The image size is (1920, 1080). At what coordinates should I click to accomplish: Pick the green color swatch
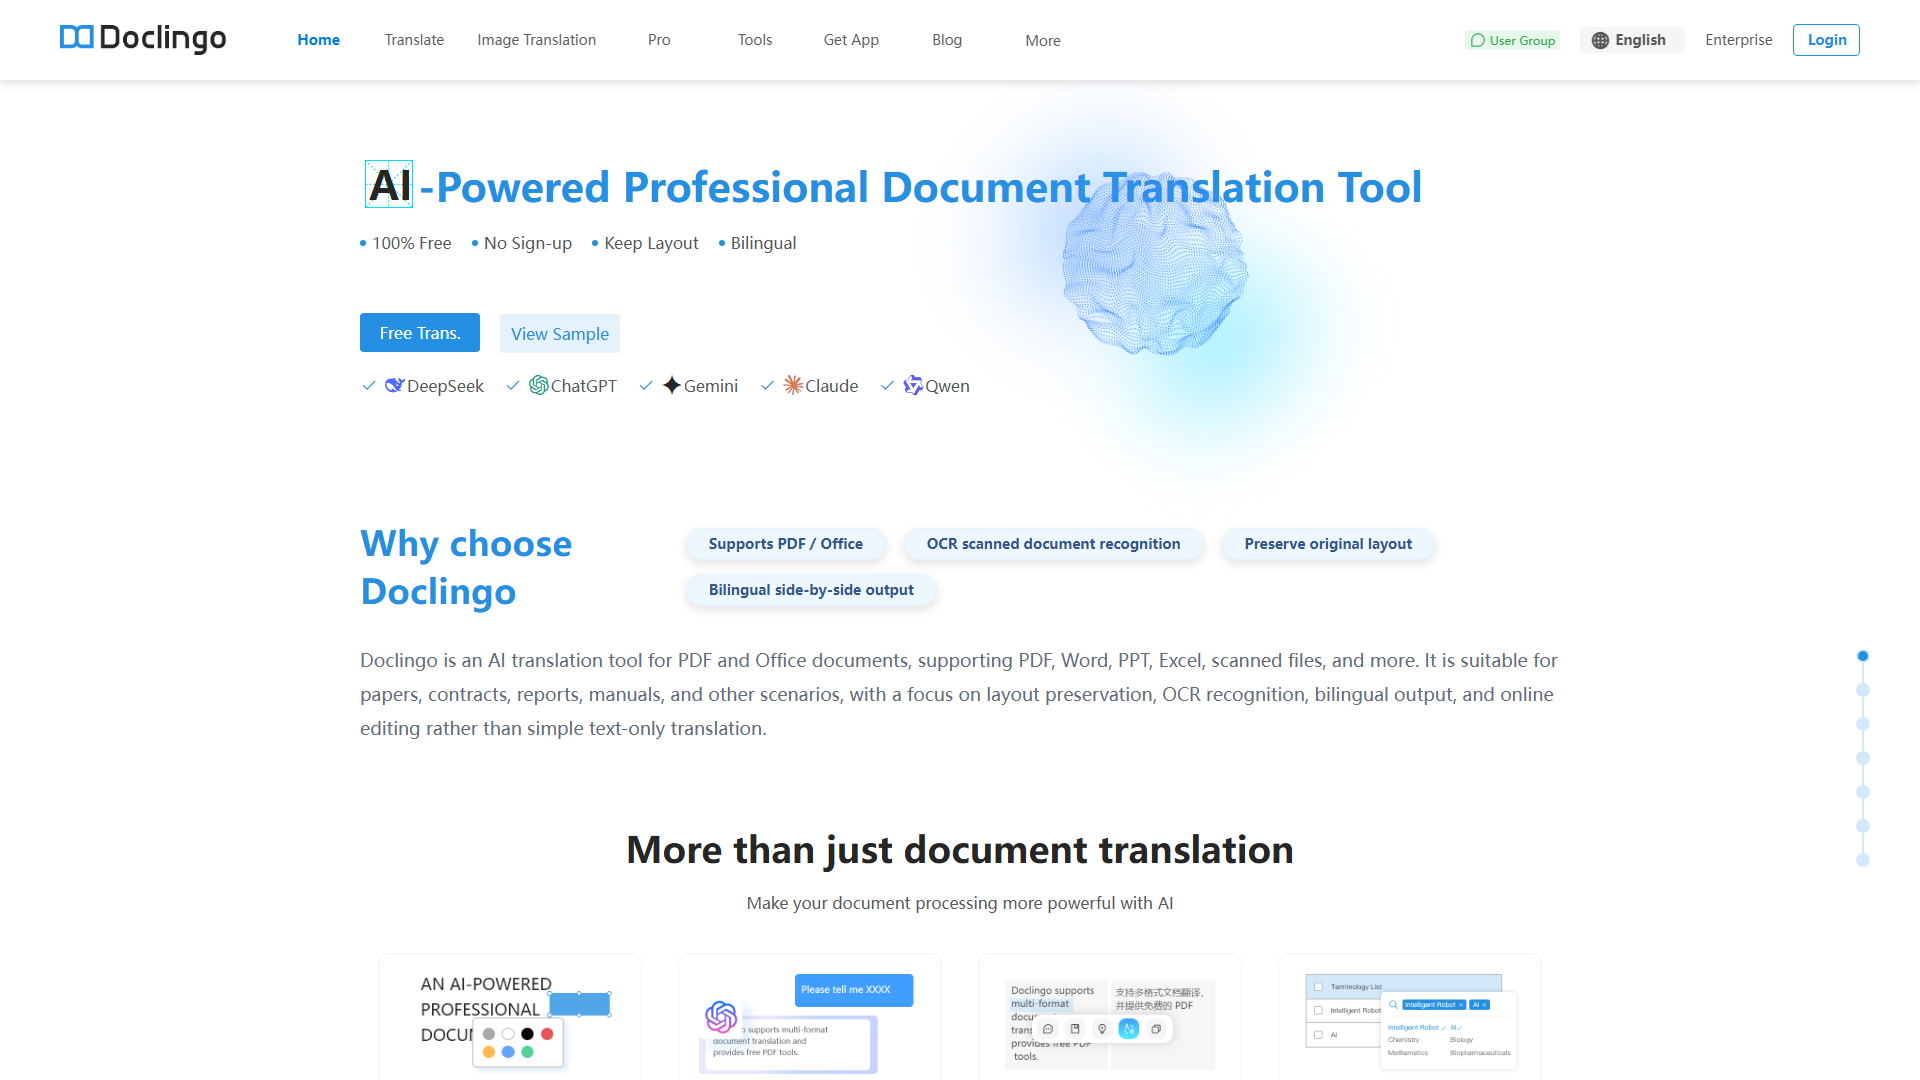[x=527, y=1052]
